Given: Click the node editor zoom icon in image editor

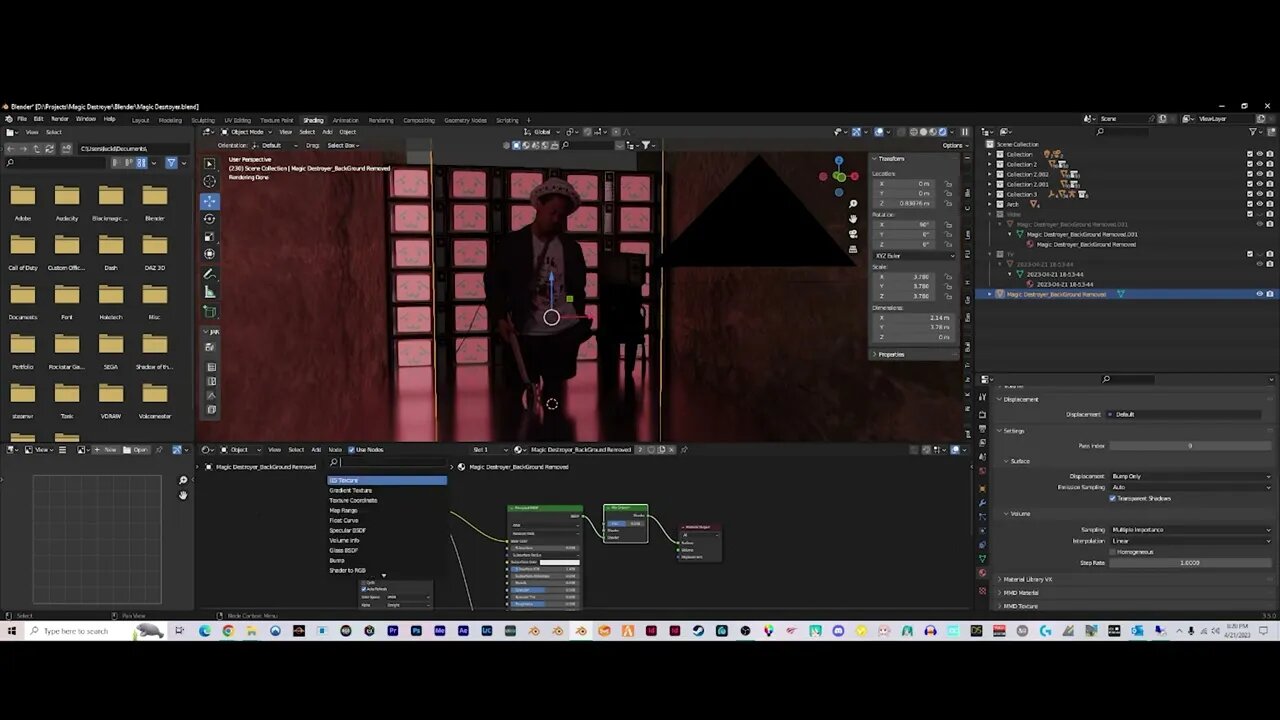Looking at the screenshot, I should 183,481.
